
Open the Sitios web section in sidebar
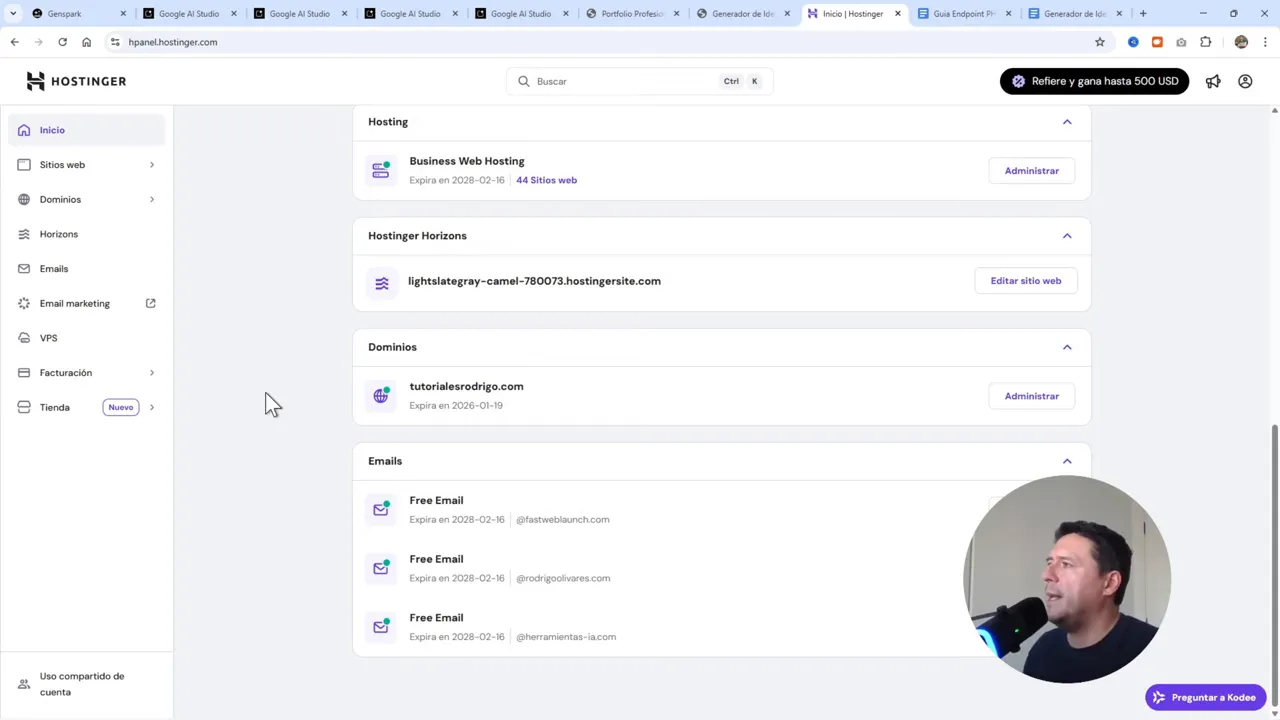click(62, 164)
